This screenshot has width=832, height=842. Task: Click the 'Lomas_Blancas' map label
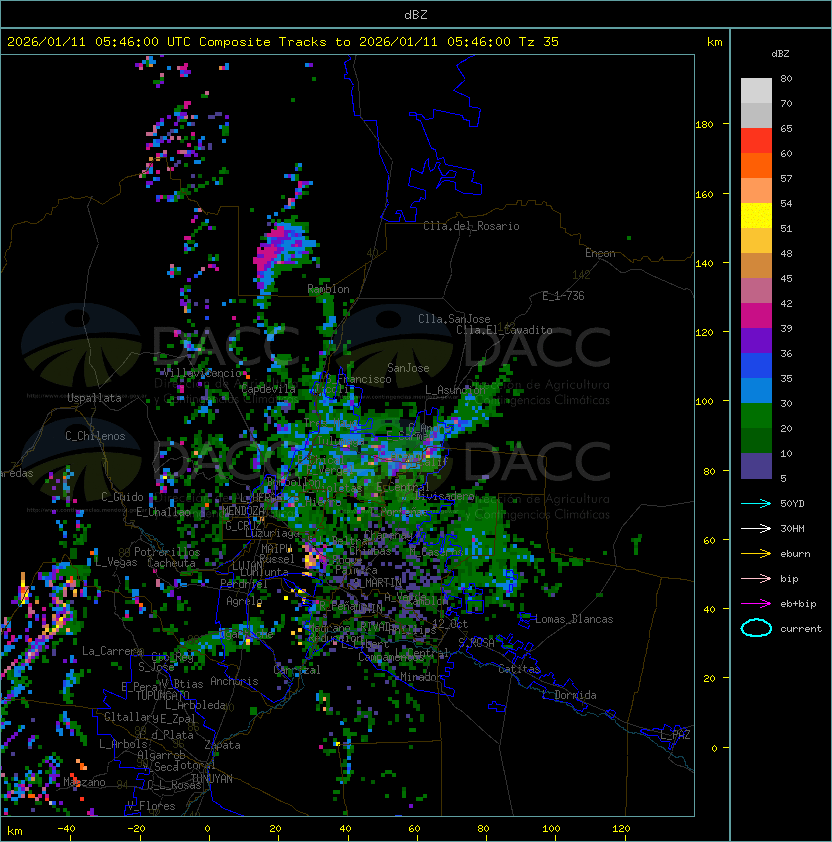[574, 619]
